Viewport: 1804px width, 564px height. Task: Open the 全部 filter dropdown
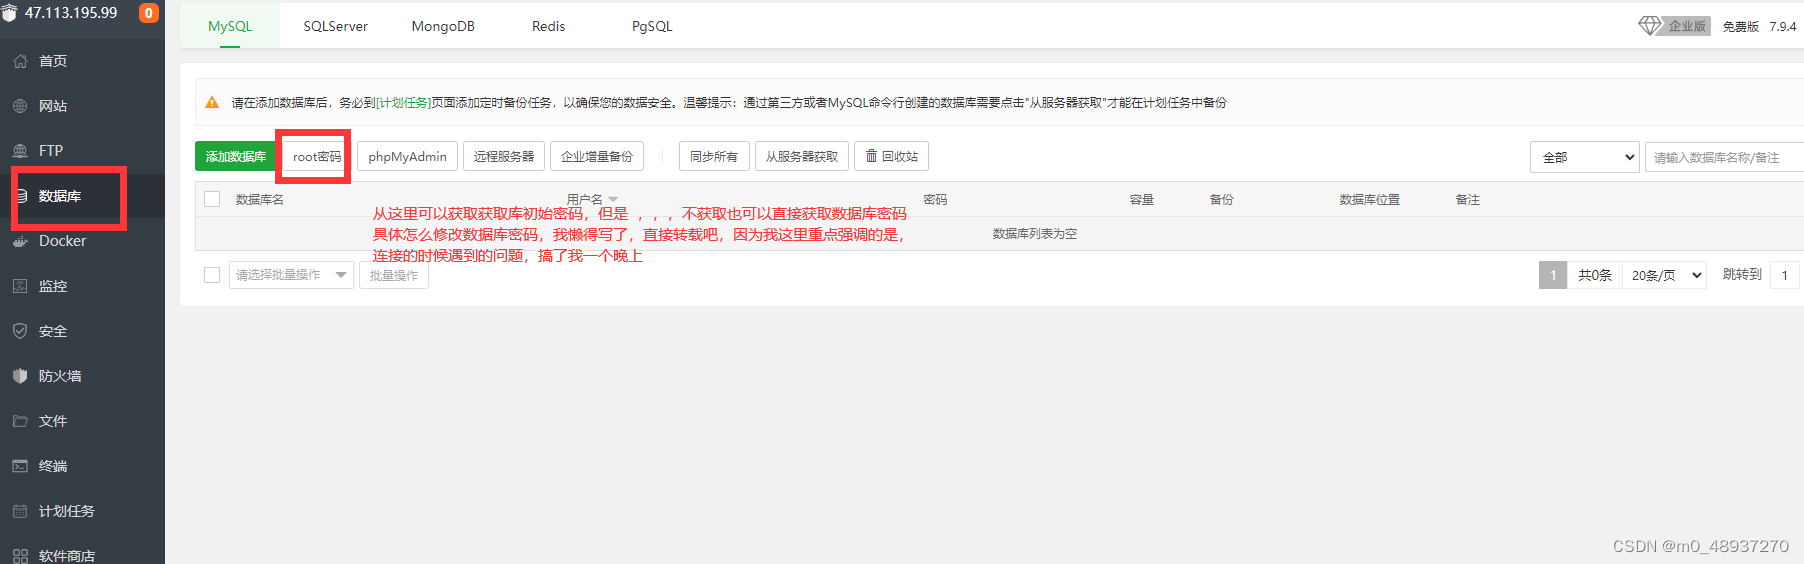click(x=1584, y=157)
